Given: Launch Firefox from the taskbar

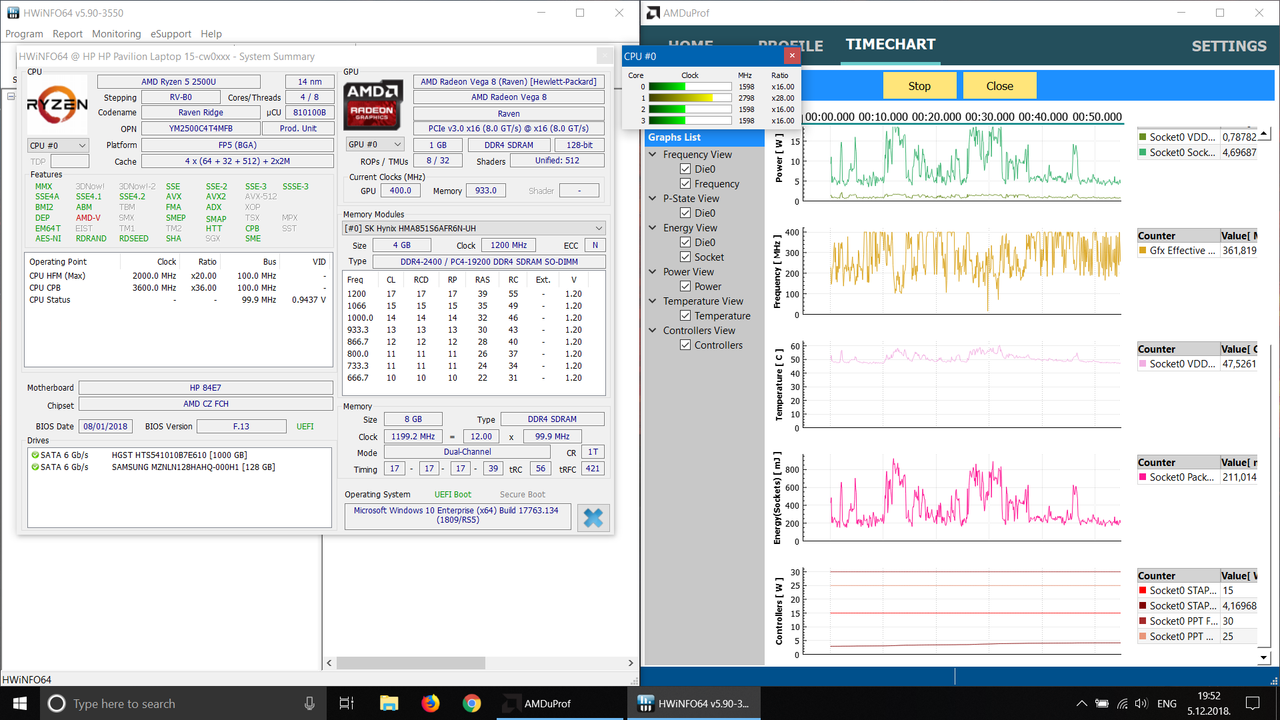Looking at the screenshot, I should 430,703.
